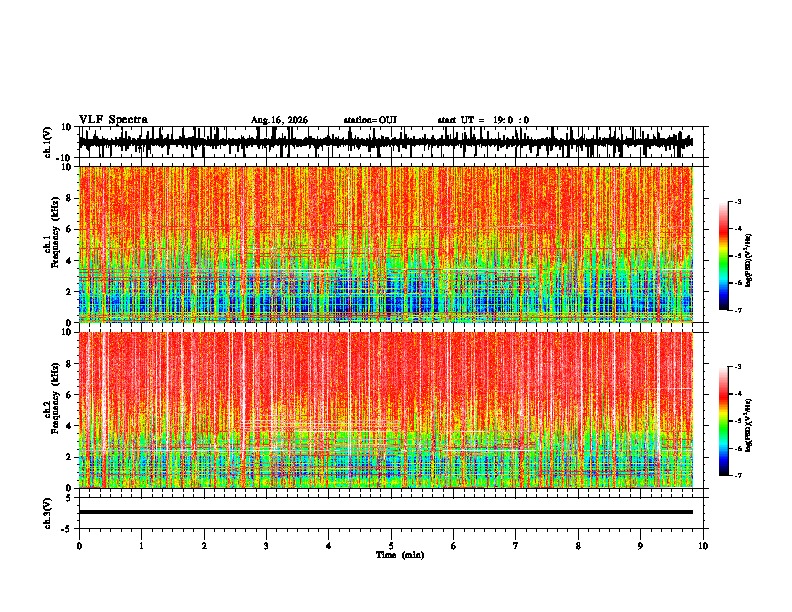
Task: Click the ch.1 "Frequency (kHz)" axis label
Action: (x=56, y=232)
